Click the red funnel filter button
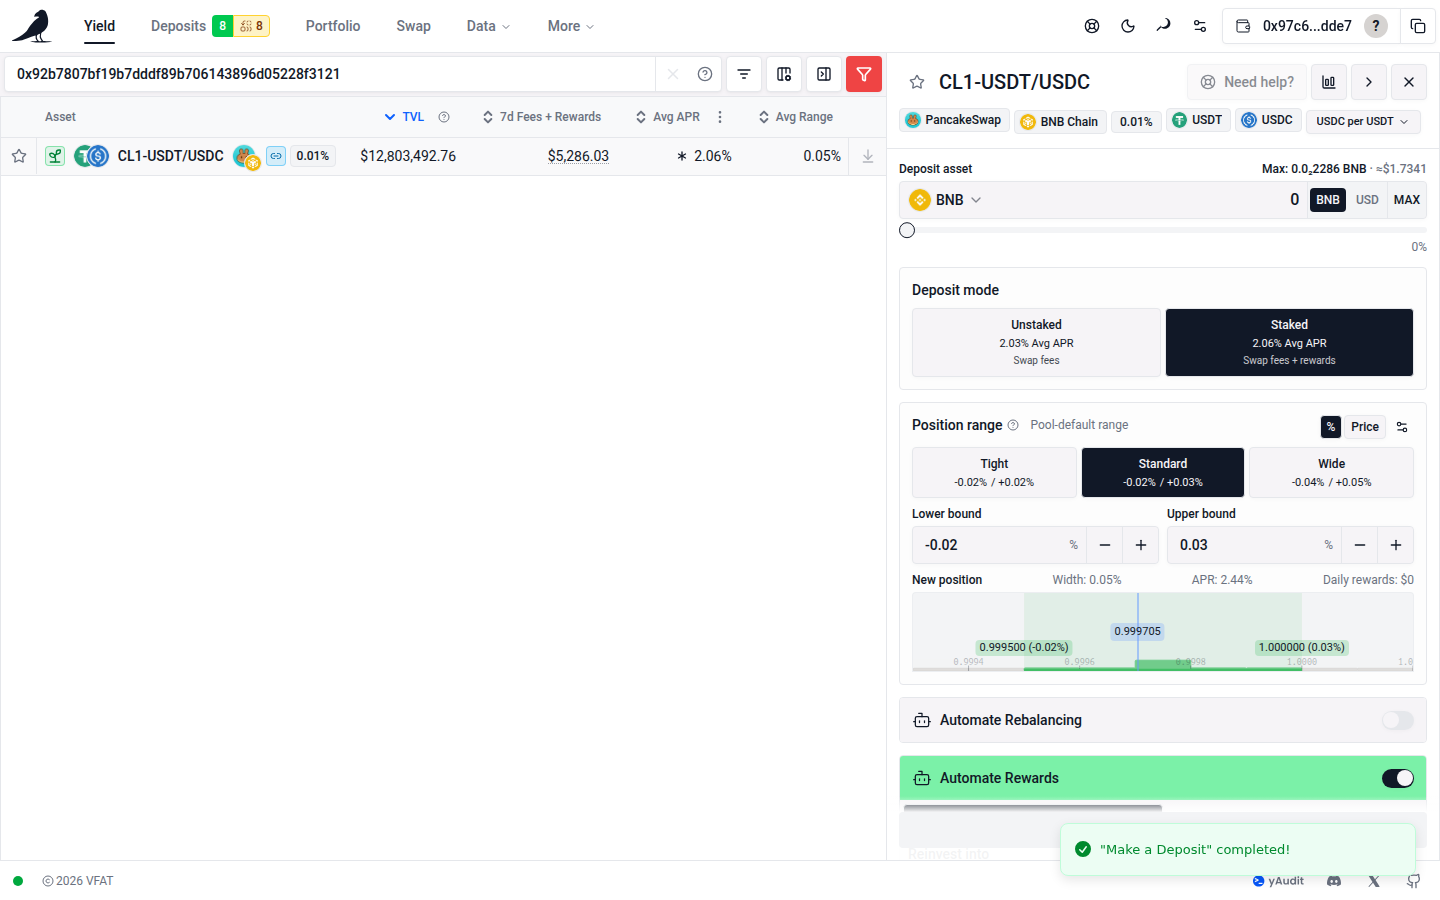 point(864,74)
